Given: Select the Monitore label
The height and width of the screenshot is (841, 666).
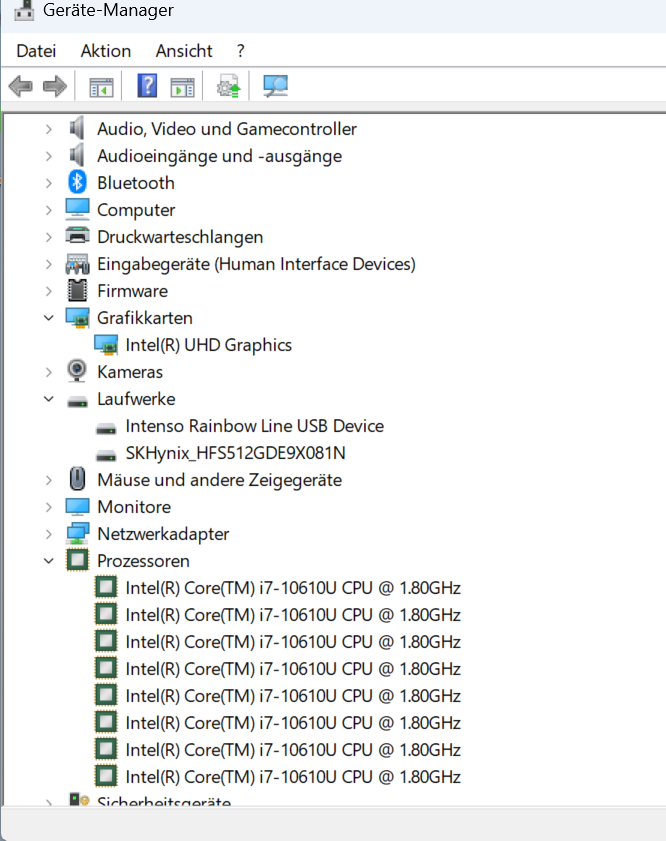Looking at the screenshot, I should coord(134,507).
